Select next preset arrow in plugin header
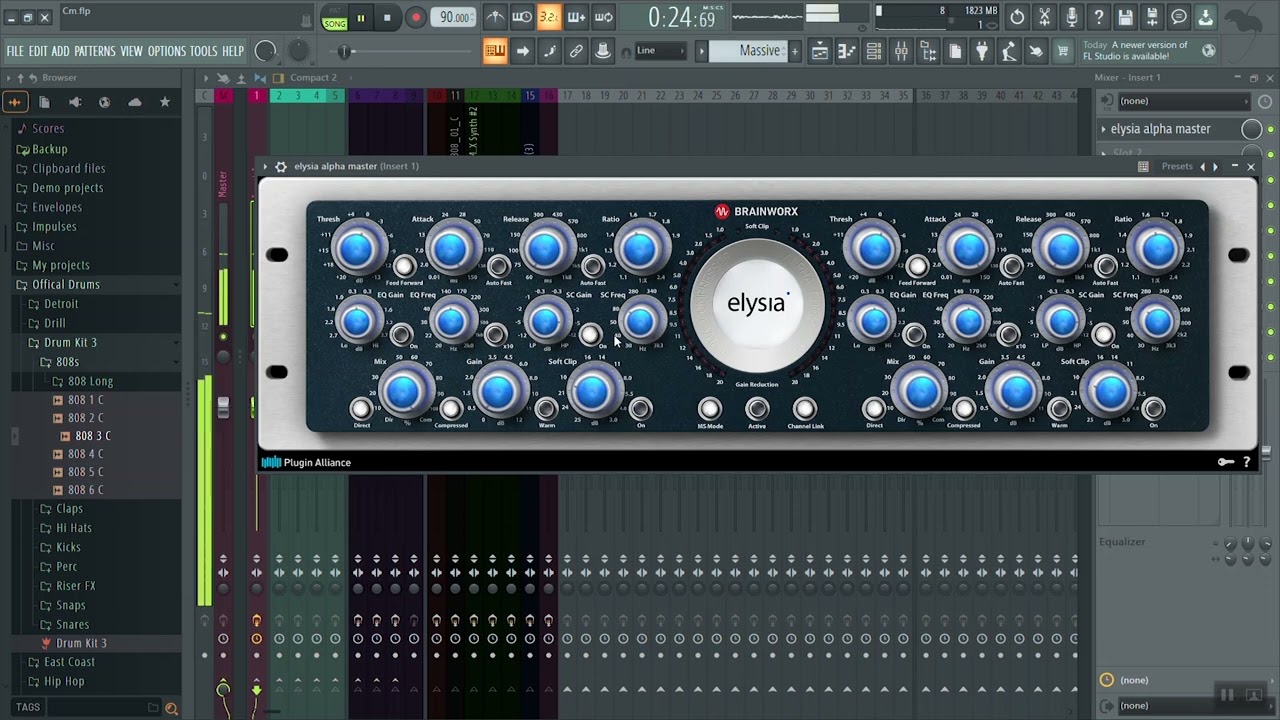The width and height of the screenshot is (1280, 720). (x=1216, y=167)
